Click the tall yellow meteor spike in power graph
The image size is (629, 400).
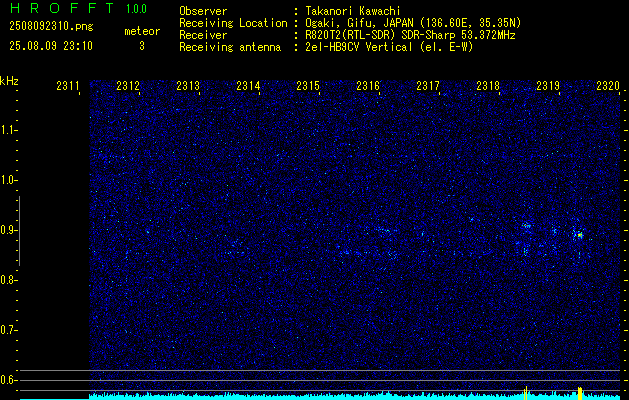point(580,393)
